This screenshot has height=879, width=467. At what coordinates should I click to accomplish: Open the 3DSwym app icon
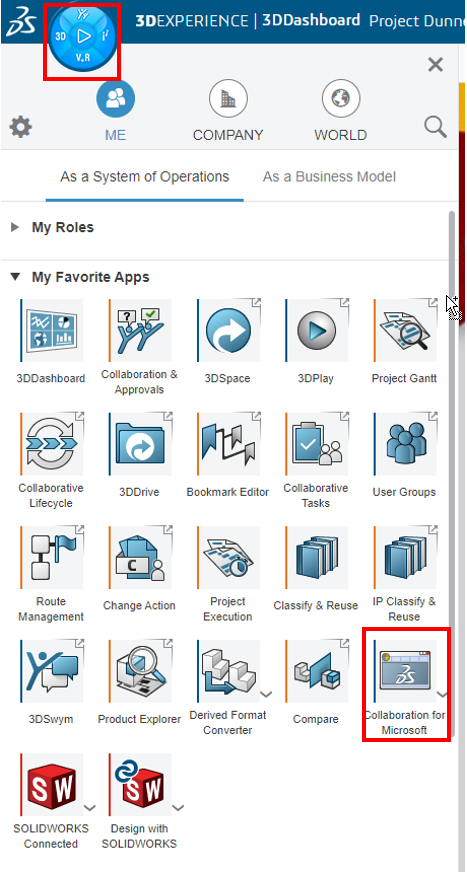pyautogui.click(x=52, y=672)
